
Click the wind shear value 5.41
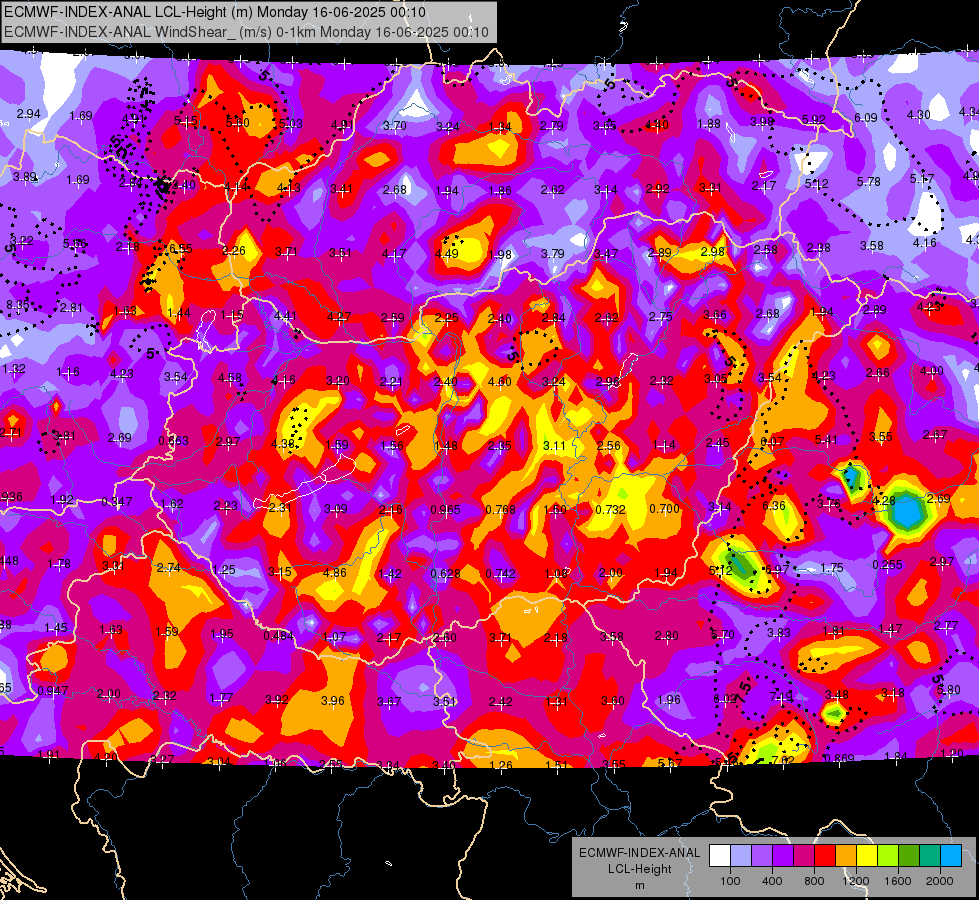coord(827,440)
